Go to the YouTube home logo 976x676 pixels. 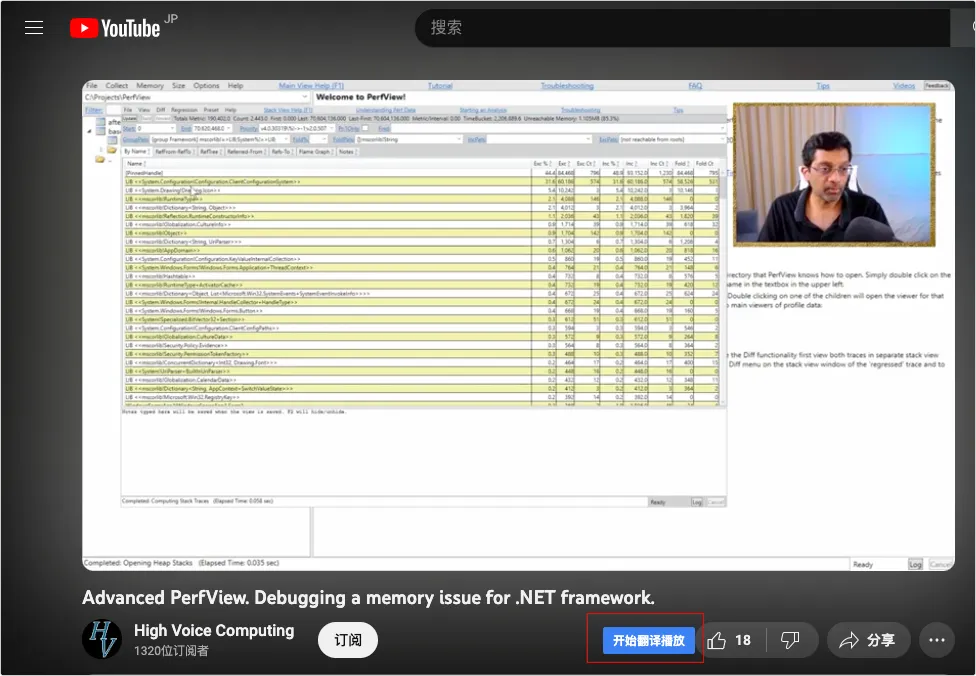pos(115,28)
